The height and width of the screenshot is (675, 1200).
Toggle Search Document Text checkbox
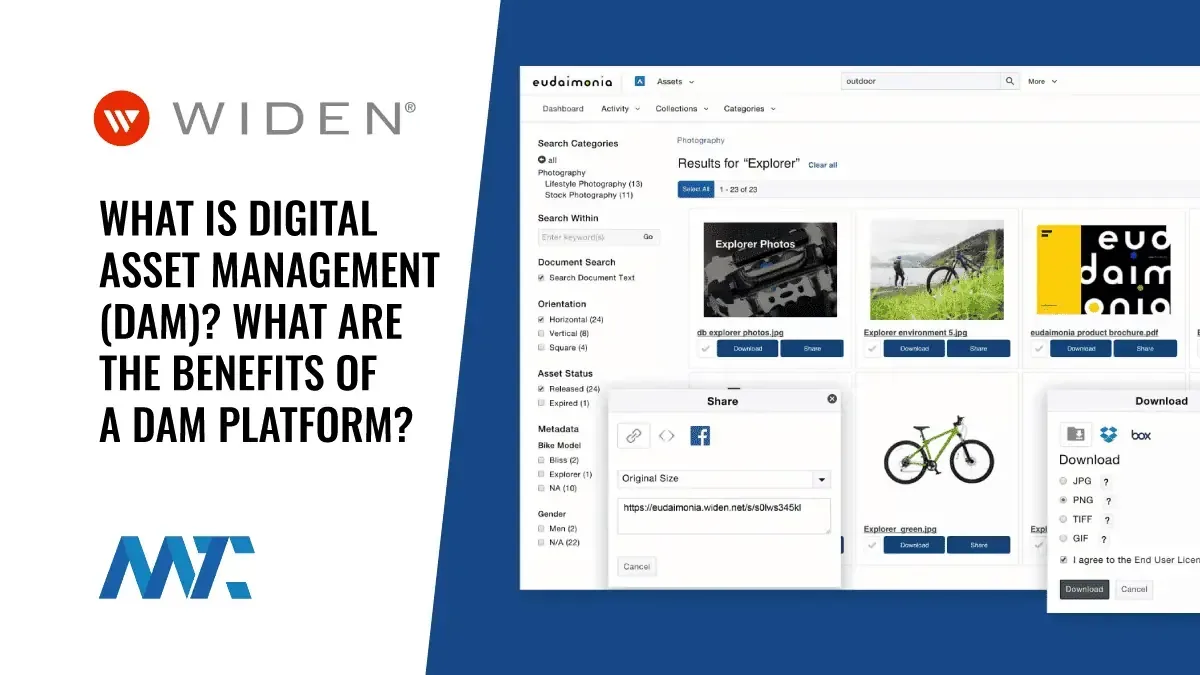coord(542,278)
